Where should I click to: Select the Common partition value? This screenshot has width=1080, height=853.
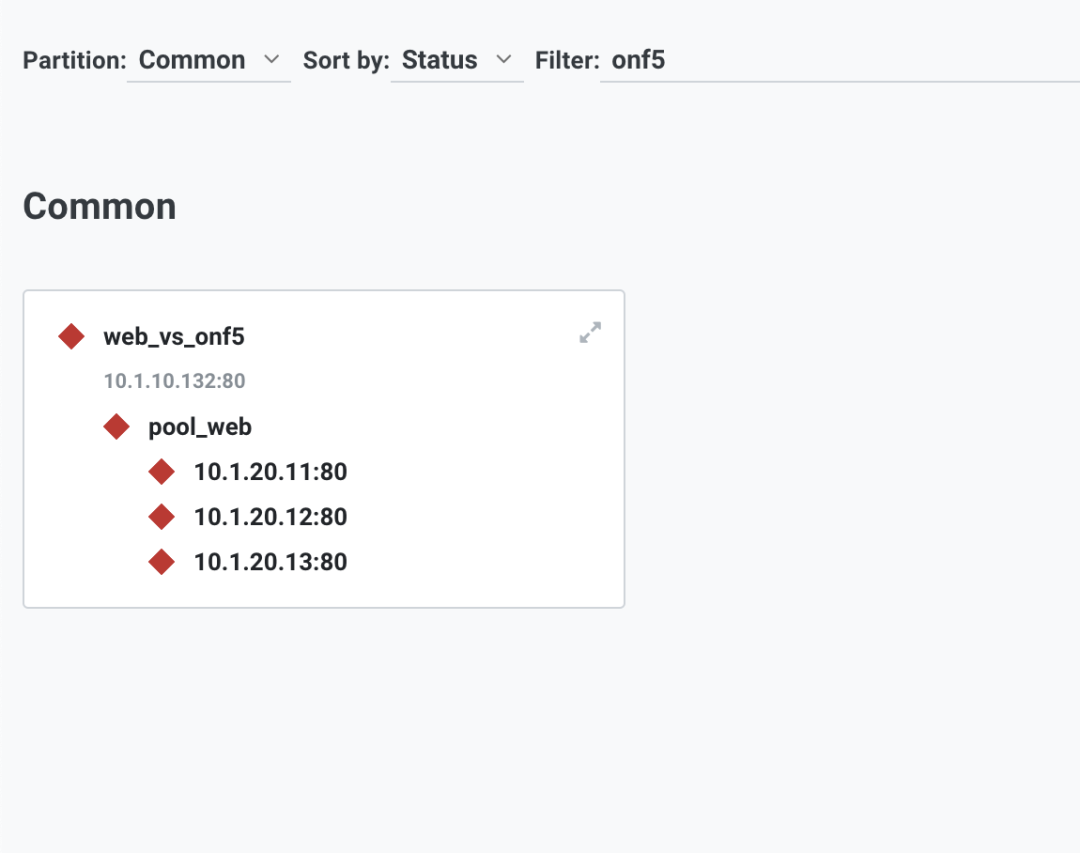[192, 60]
